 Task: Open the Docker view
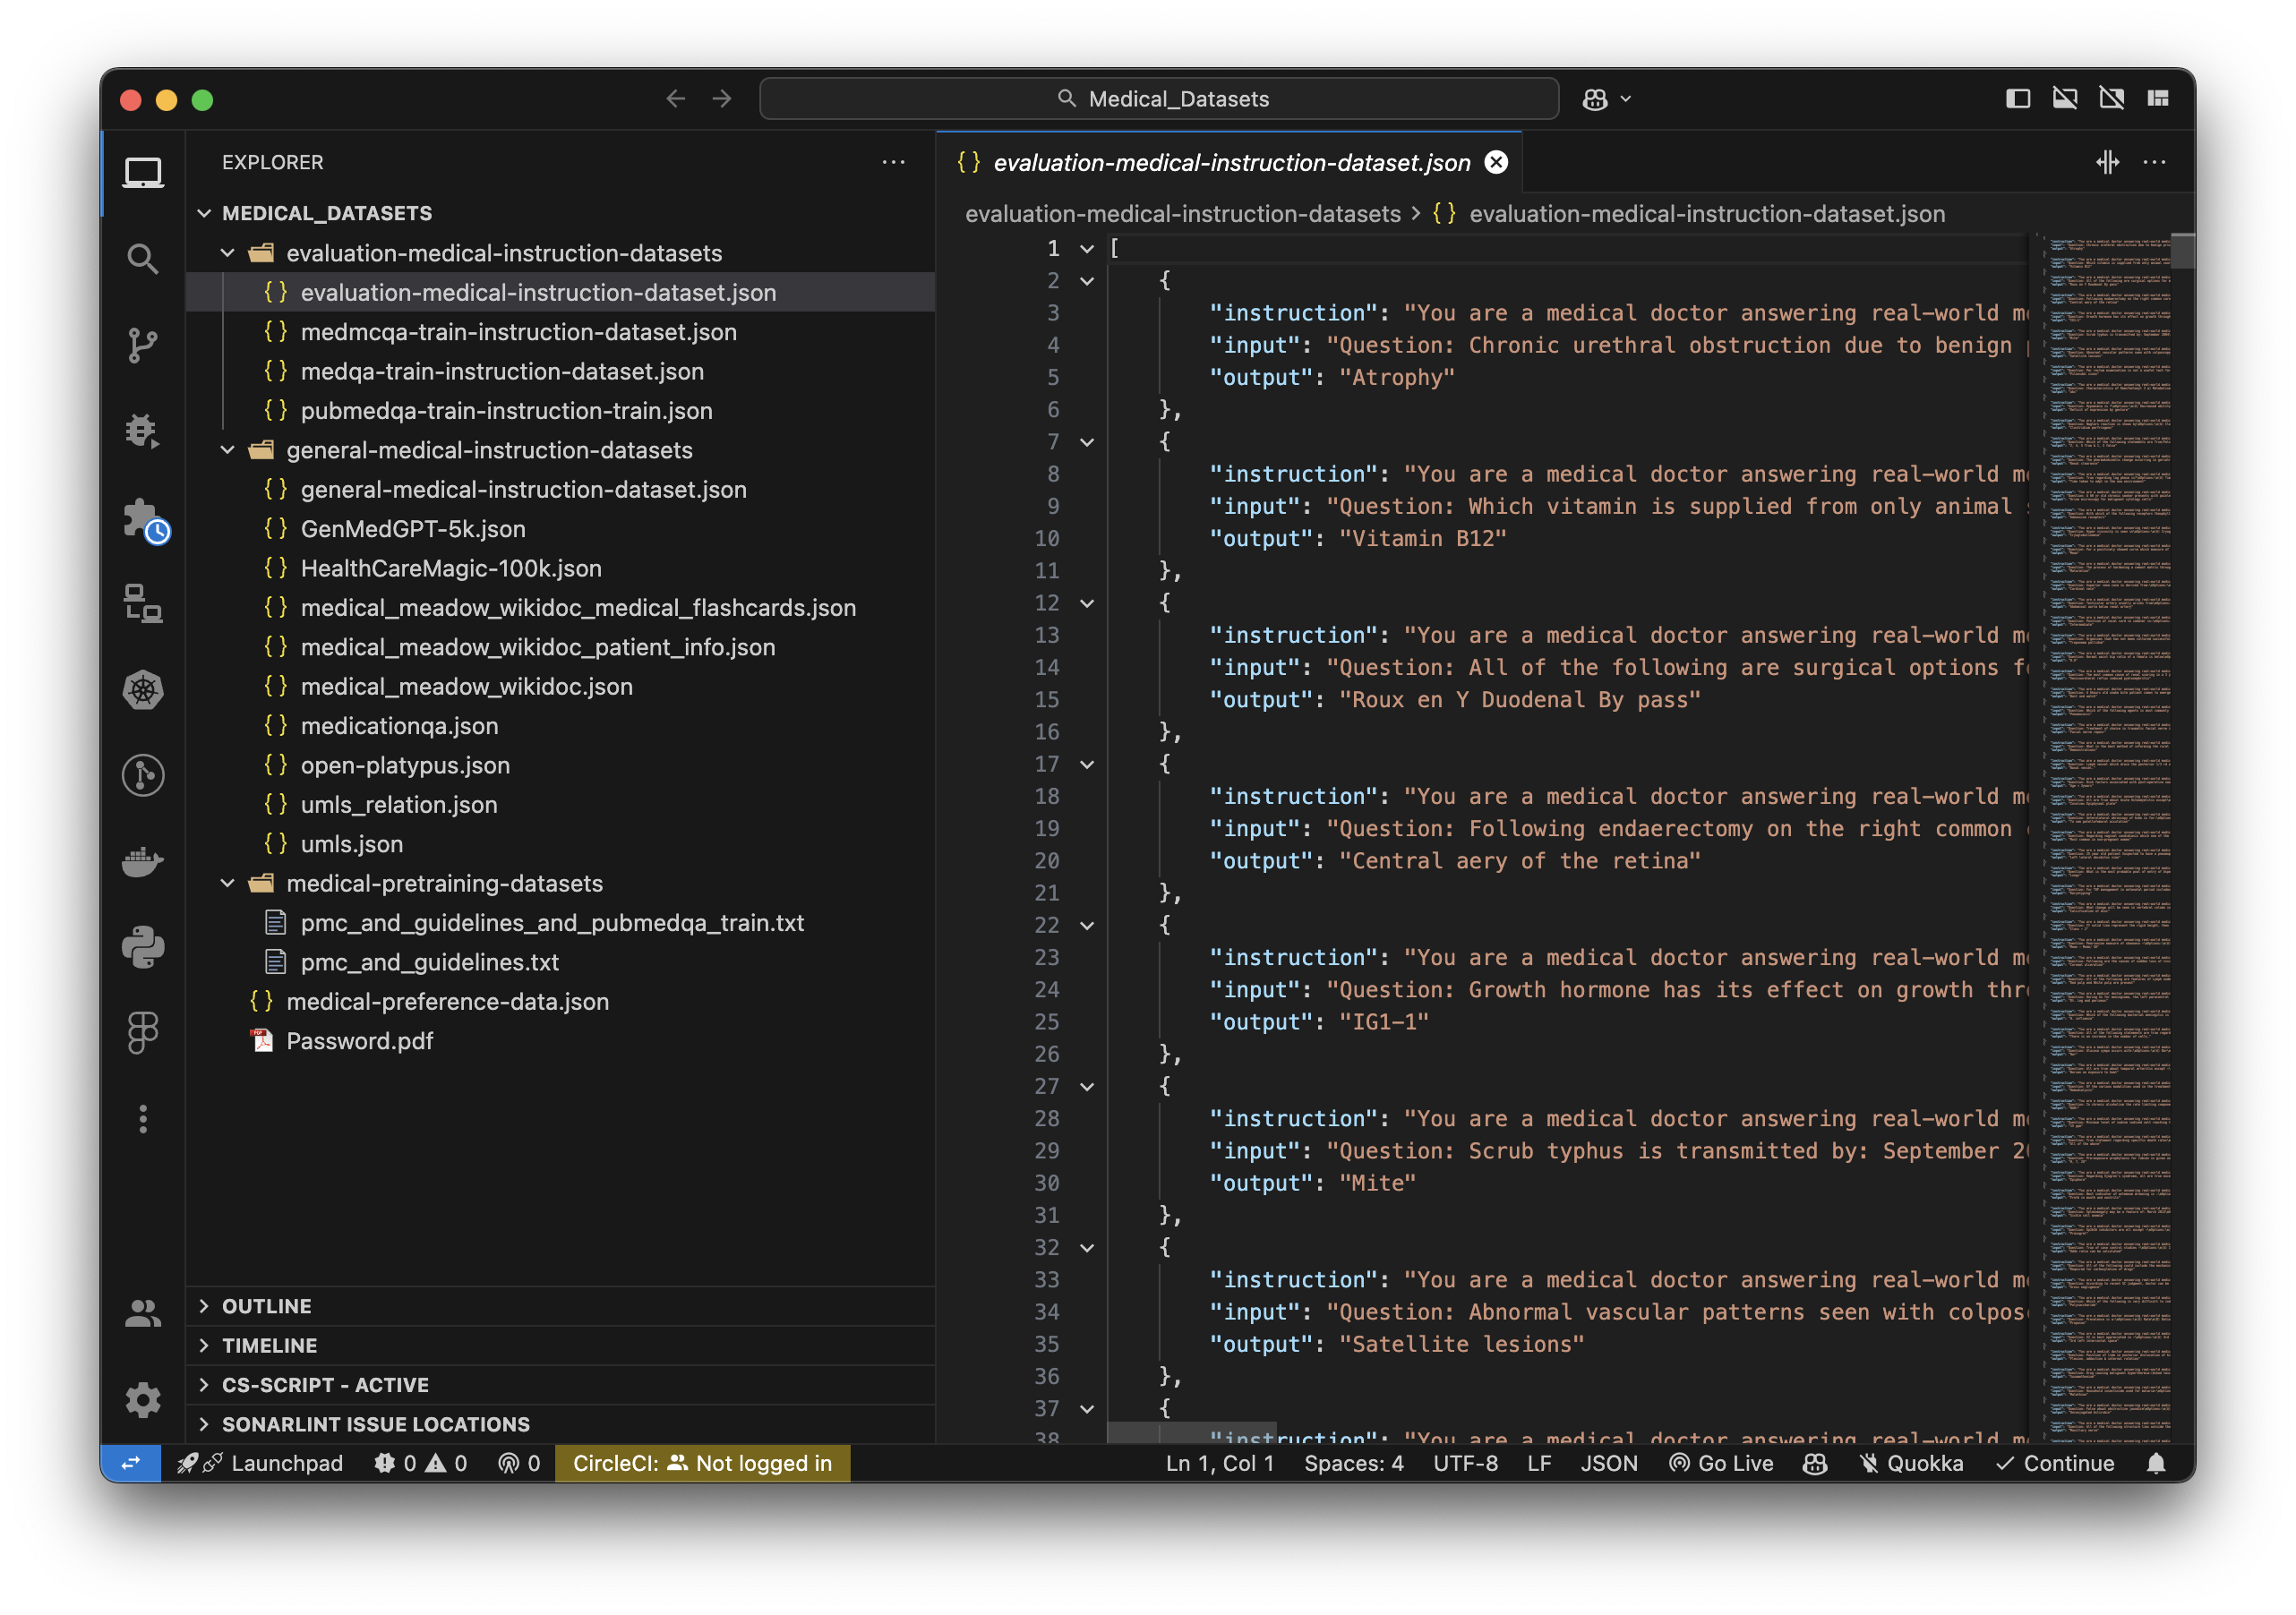point(143,862)
